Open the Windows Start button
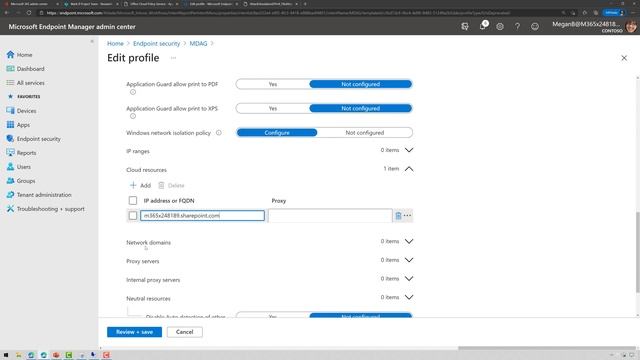Viewport: 640px width, 360px height. 6,355
